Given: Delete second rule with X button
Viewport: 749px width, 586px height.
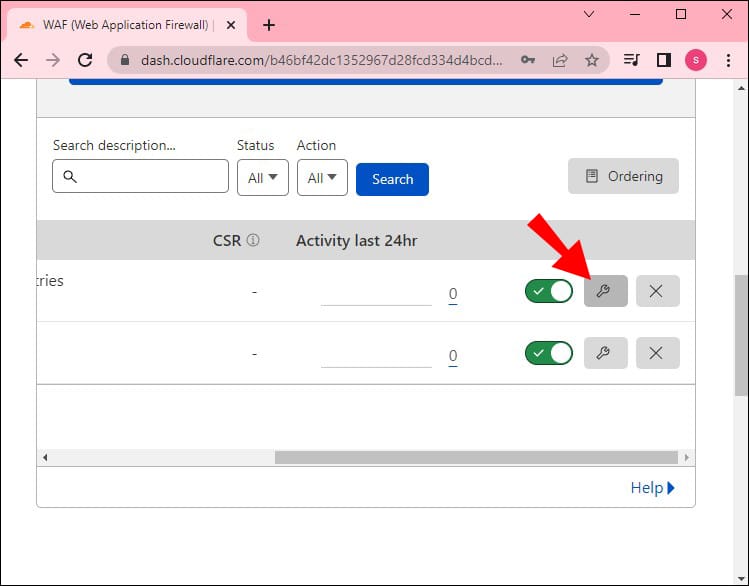Looking at the screenshot, I should (657, 353).
